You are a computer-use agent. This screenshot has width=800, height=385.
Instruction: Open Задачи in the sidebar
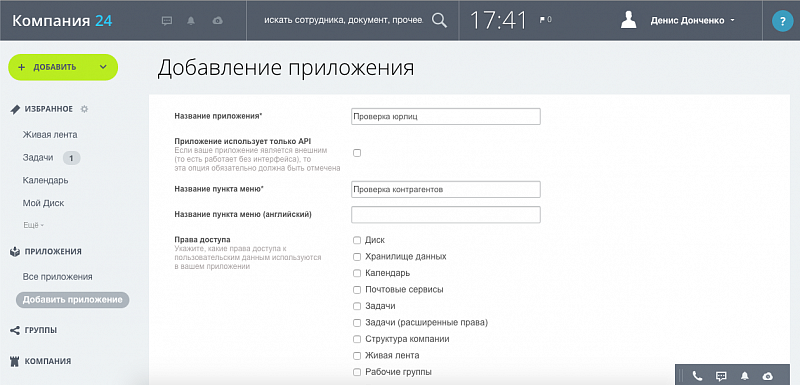point(38,158)
